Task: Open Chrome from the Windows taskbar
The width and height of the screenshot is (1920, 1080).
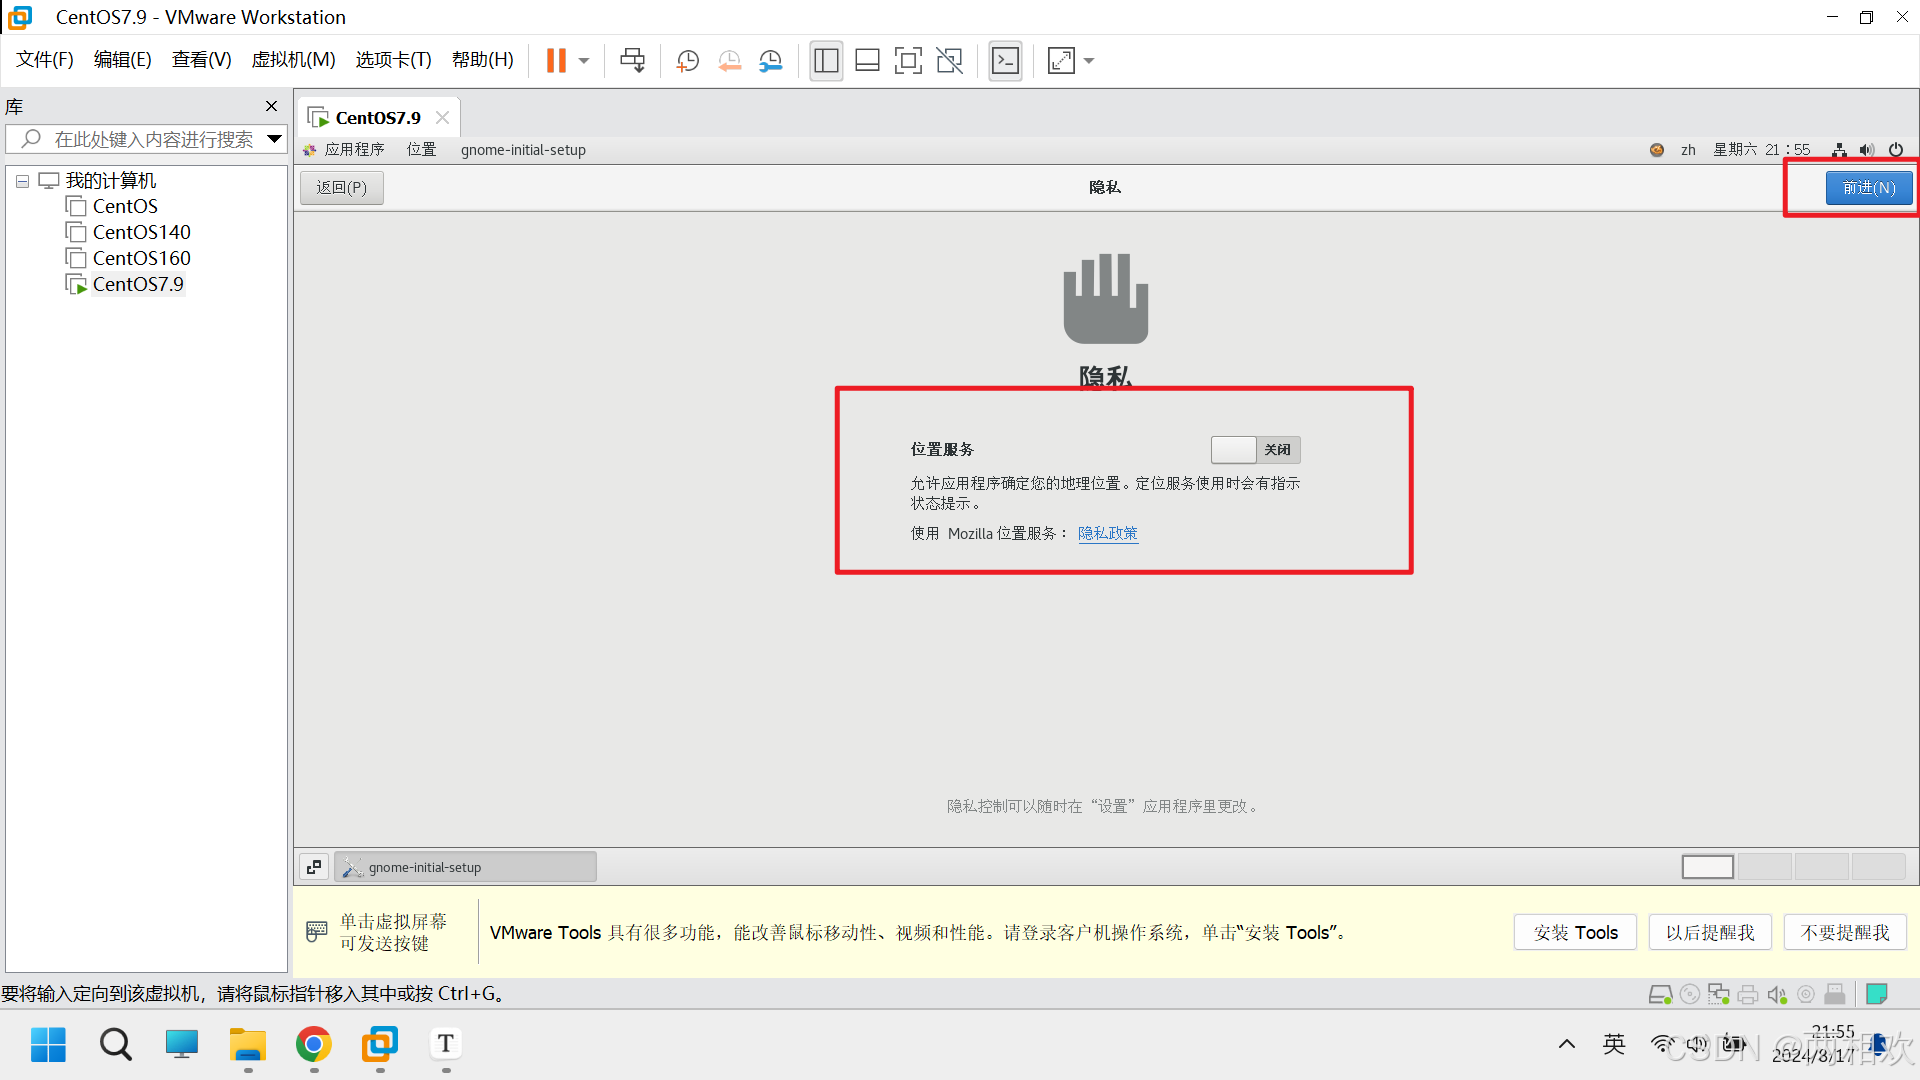Action: tap(314, 1045)
